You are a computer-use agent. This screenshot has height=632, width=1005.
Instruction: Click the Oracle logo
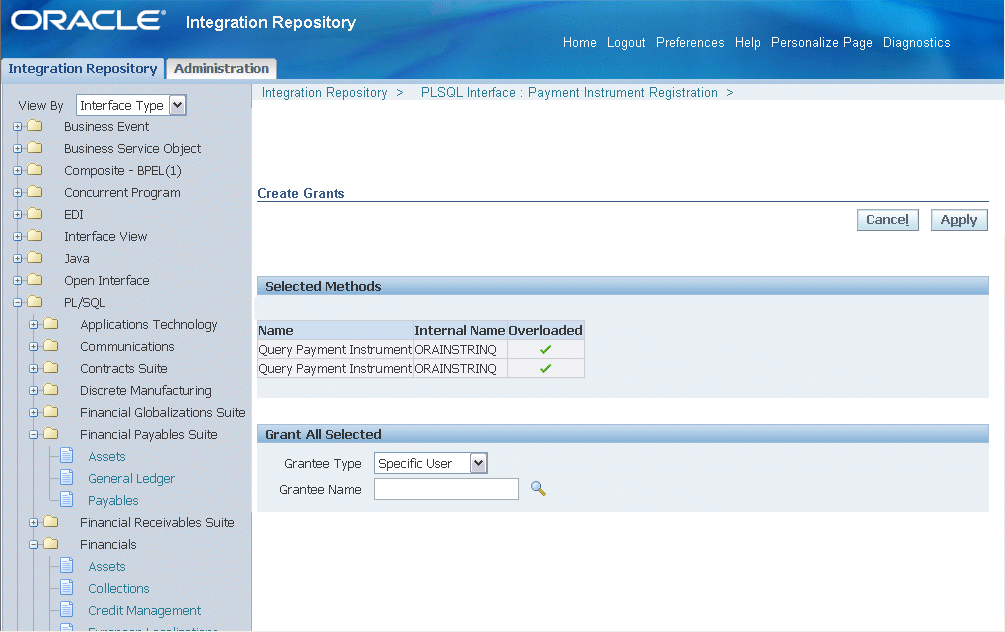pyautogui.click(x=88, y=21)
